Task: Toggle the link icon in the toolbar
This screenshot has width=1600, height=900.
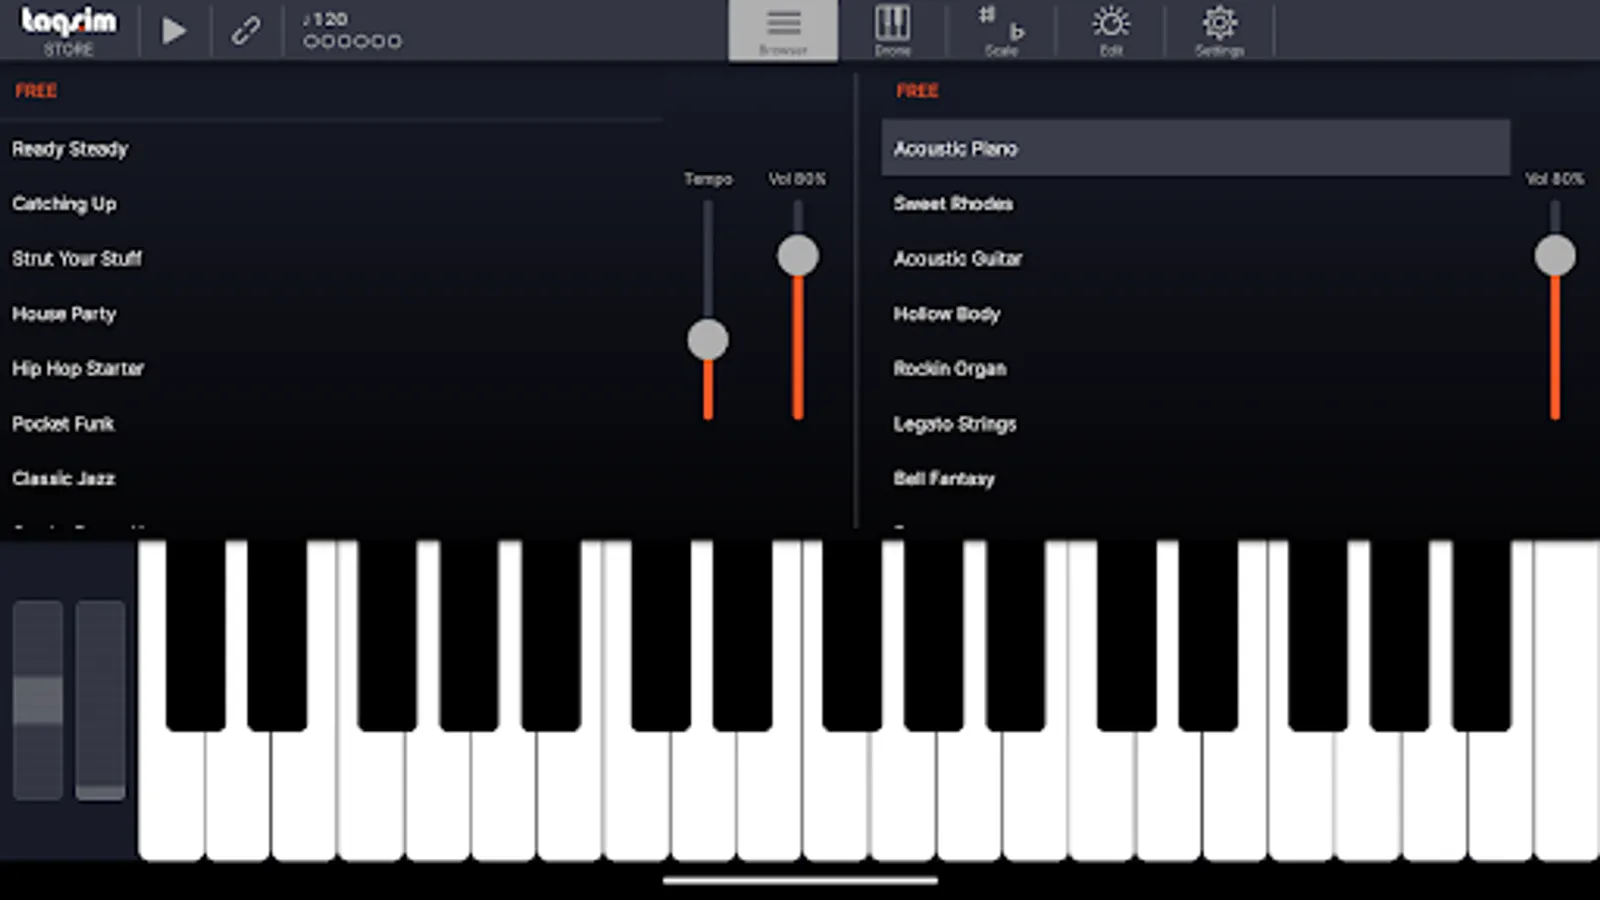Action: [246, 31]
